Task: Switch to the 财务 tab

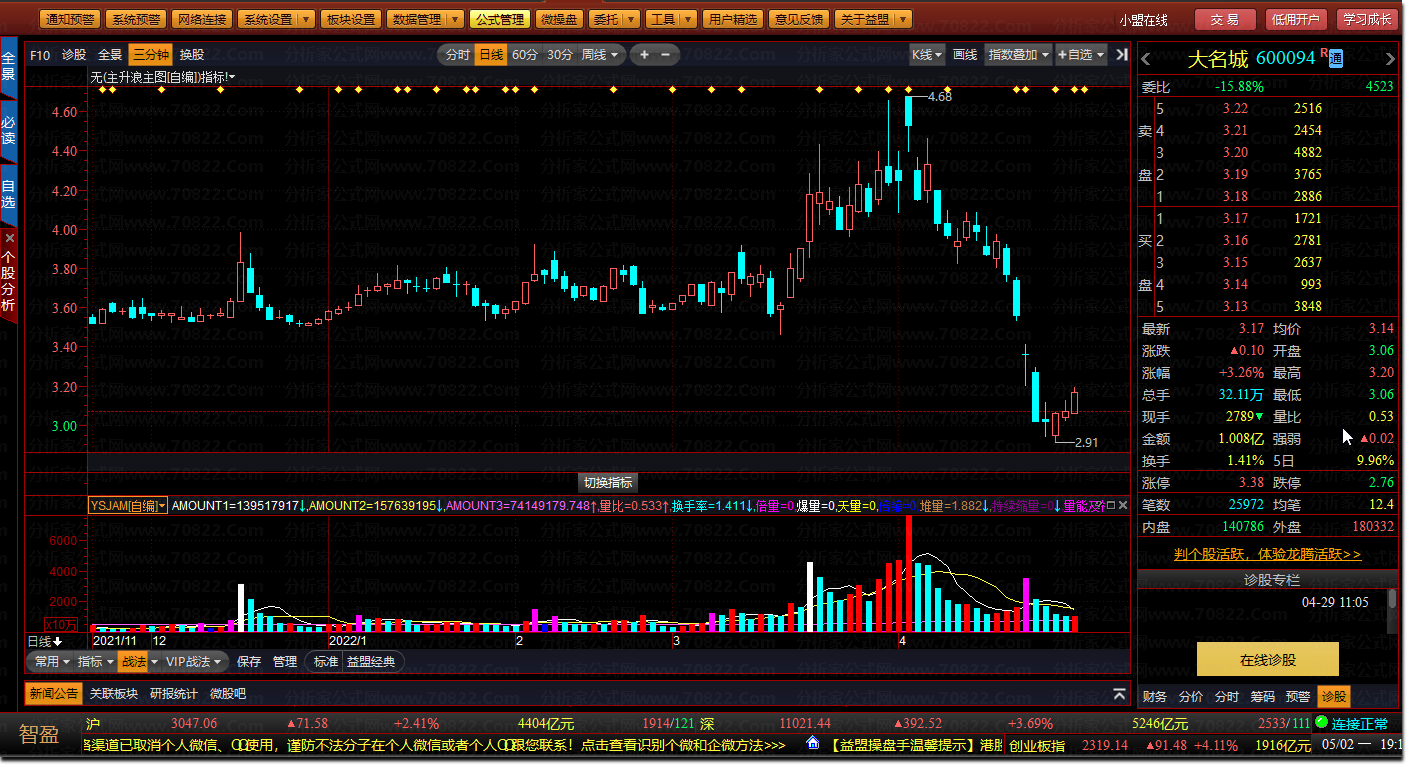Action: (1155, 696)
